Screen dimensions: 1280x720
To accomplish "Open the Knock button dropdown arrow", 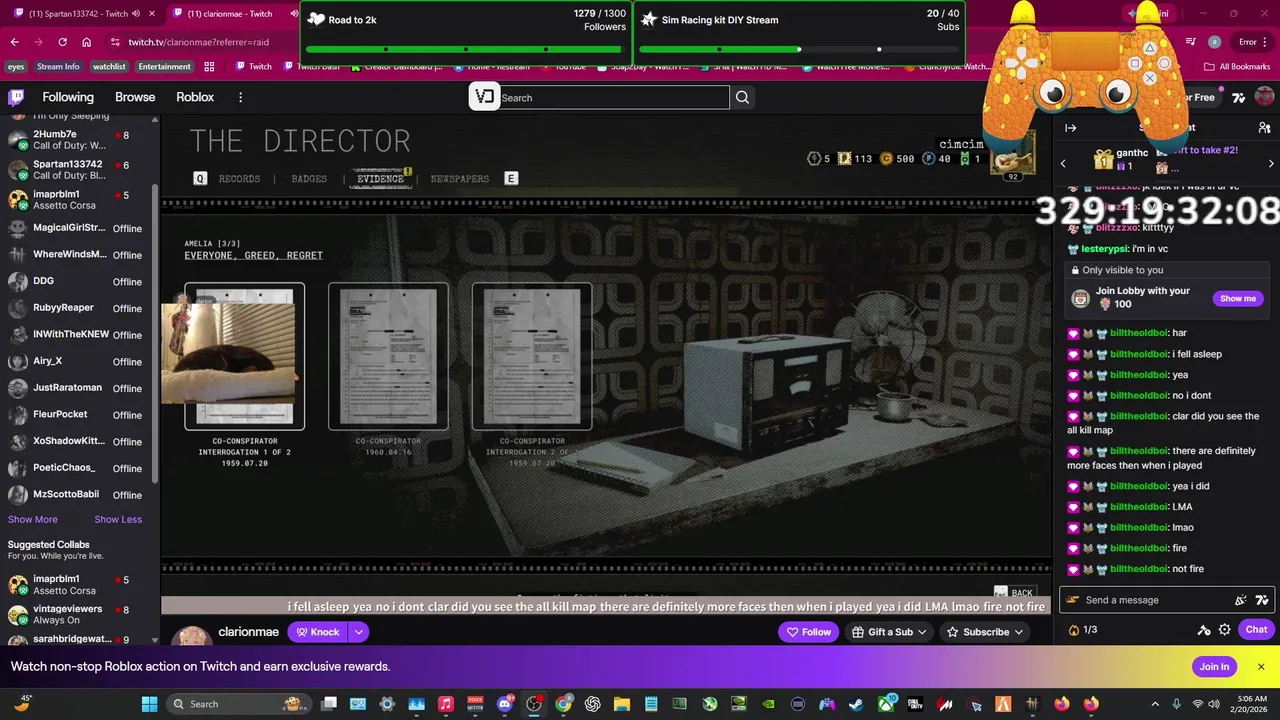I will coord(358,632).
